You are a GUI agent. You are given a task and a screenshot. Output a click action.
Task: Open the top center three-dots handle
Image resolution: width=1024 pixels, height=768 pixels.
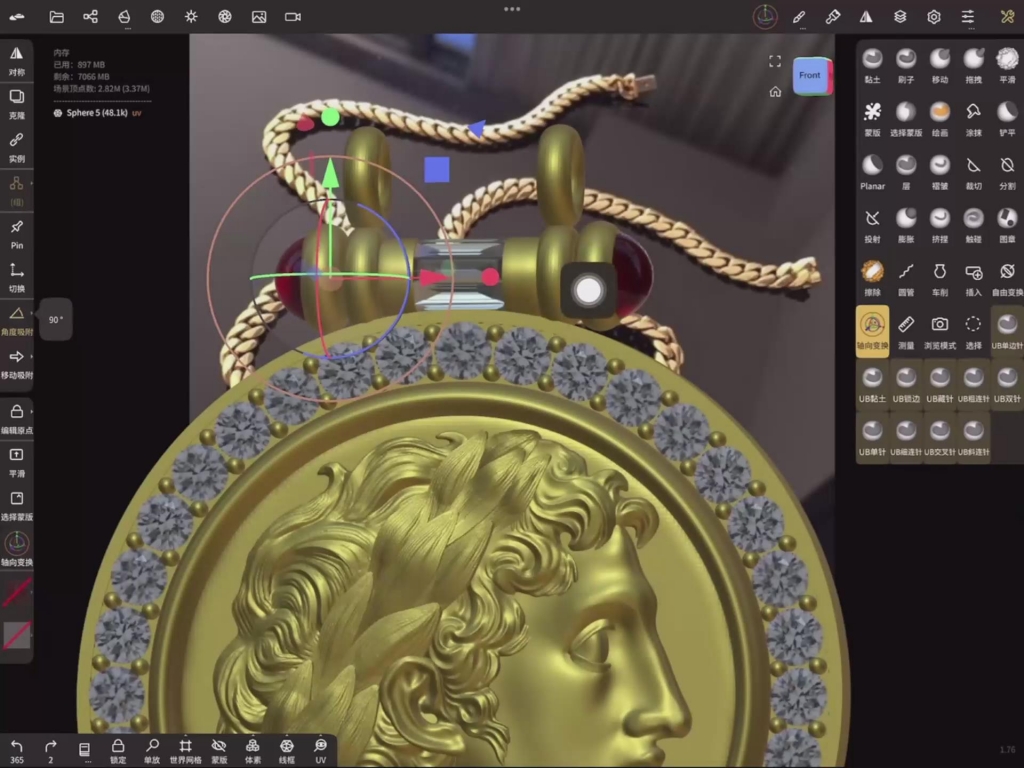pos(512,9)
